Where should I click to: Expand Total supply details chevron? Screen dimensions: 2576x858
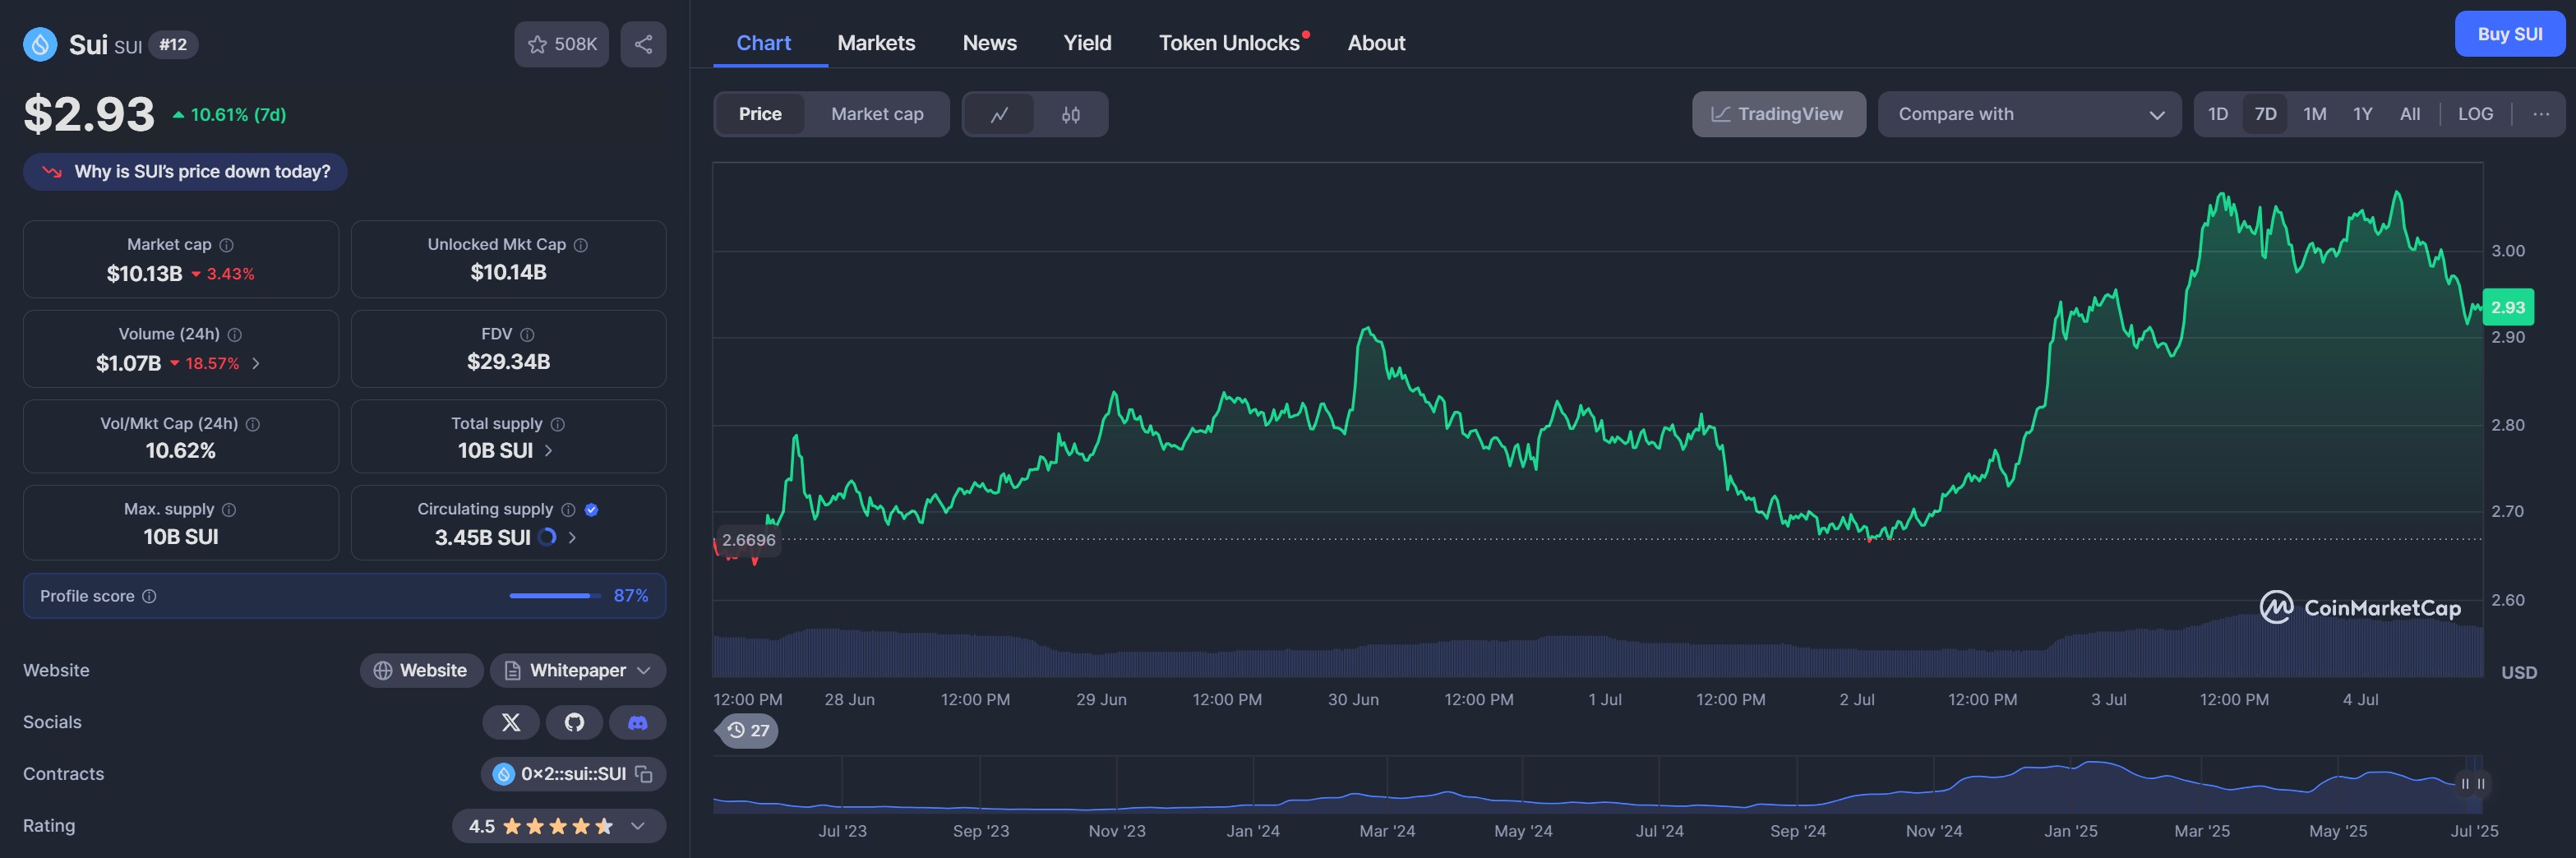[548, 451]
